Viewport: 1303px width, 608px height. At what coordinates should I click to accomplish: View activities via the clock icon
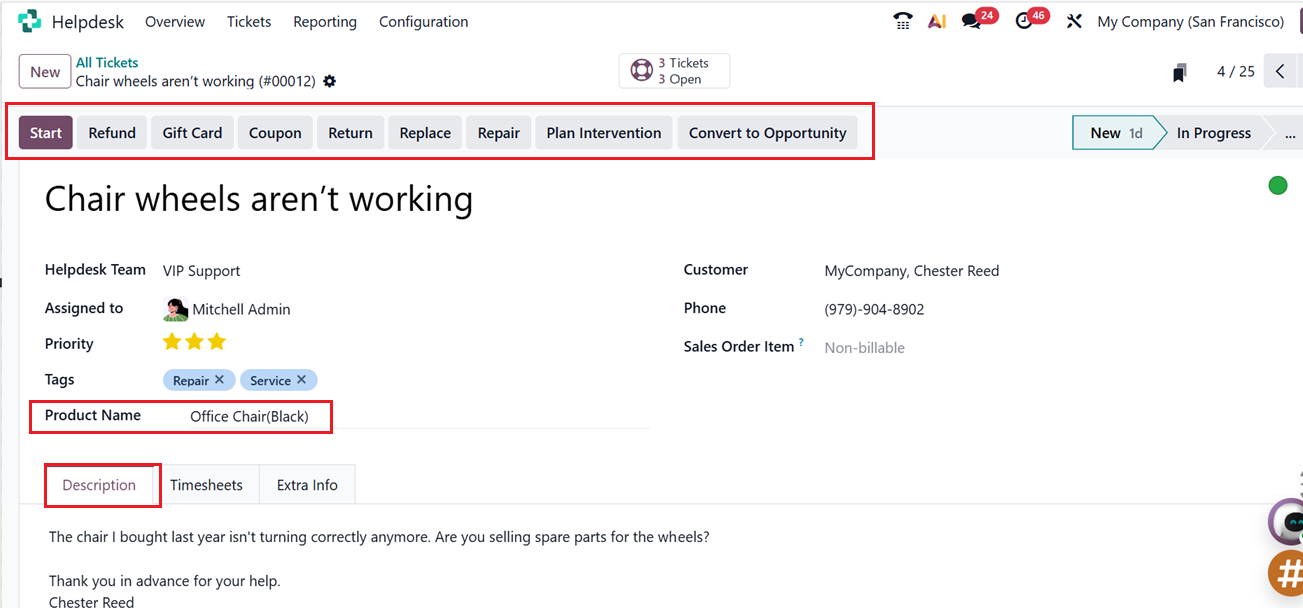click(x=1025, y=20)
